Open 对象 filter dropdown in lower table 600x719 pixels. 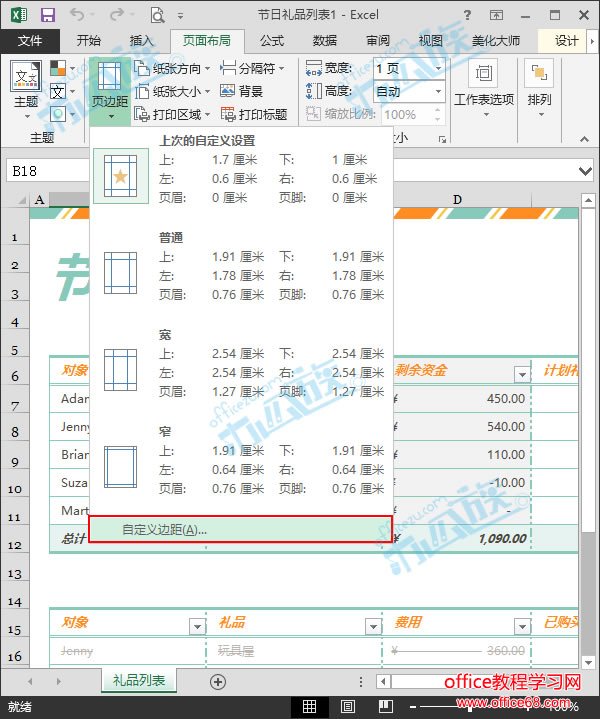pos(197,626)
